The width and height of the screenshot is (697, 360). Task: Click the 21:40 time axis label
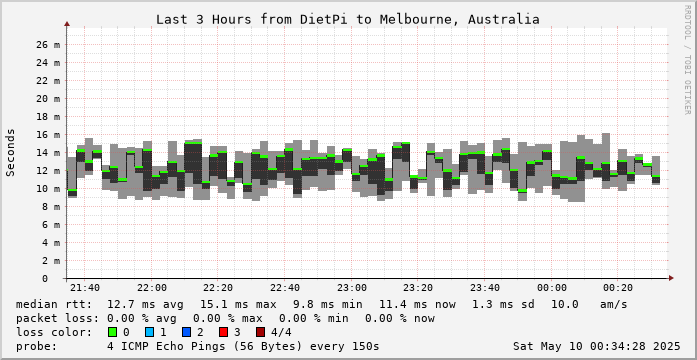pyautogui.click(x=85, y=288)
